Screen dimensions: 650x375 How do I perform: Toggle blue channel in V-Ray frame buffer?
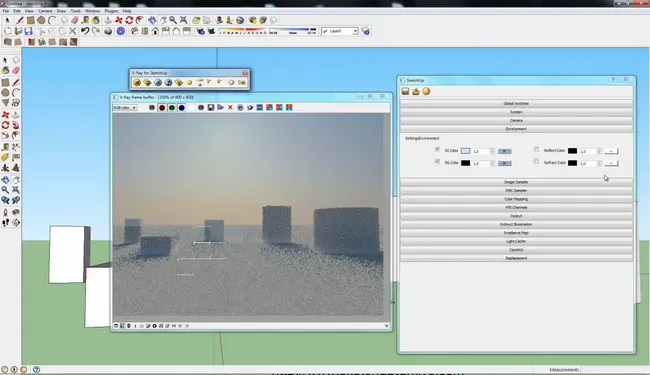pyautogui.click(x=182, y=108)
